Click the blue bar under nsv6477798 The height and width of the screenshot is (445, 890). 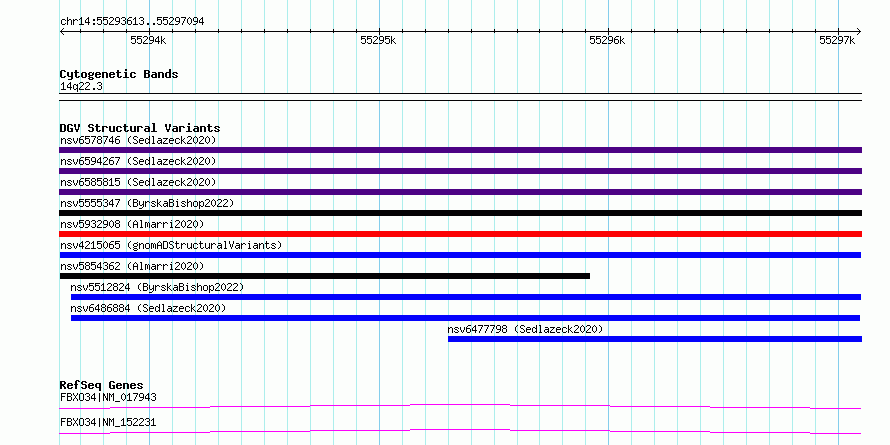pyautogui.click(x=655, y=339)
